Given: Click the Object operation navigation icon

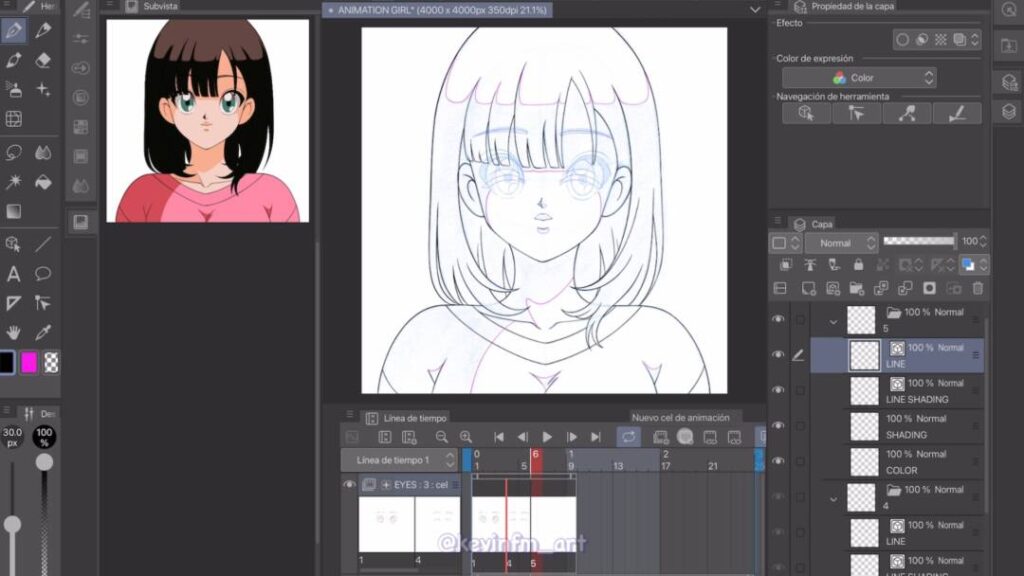Looking at the screenshot, I should click(807, 114).
